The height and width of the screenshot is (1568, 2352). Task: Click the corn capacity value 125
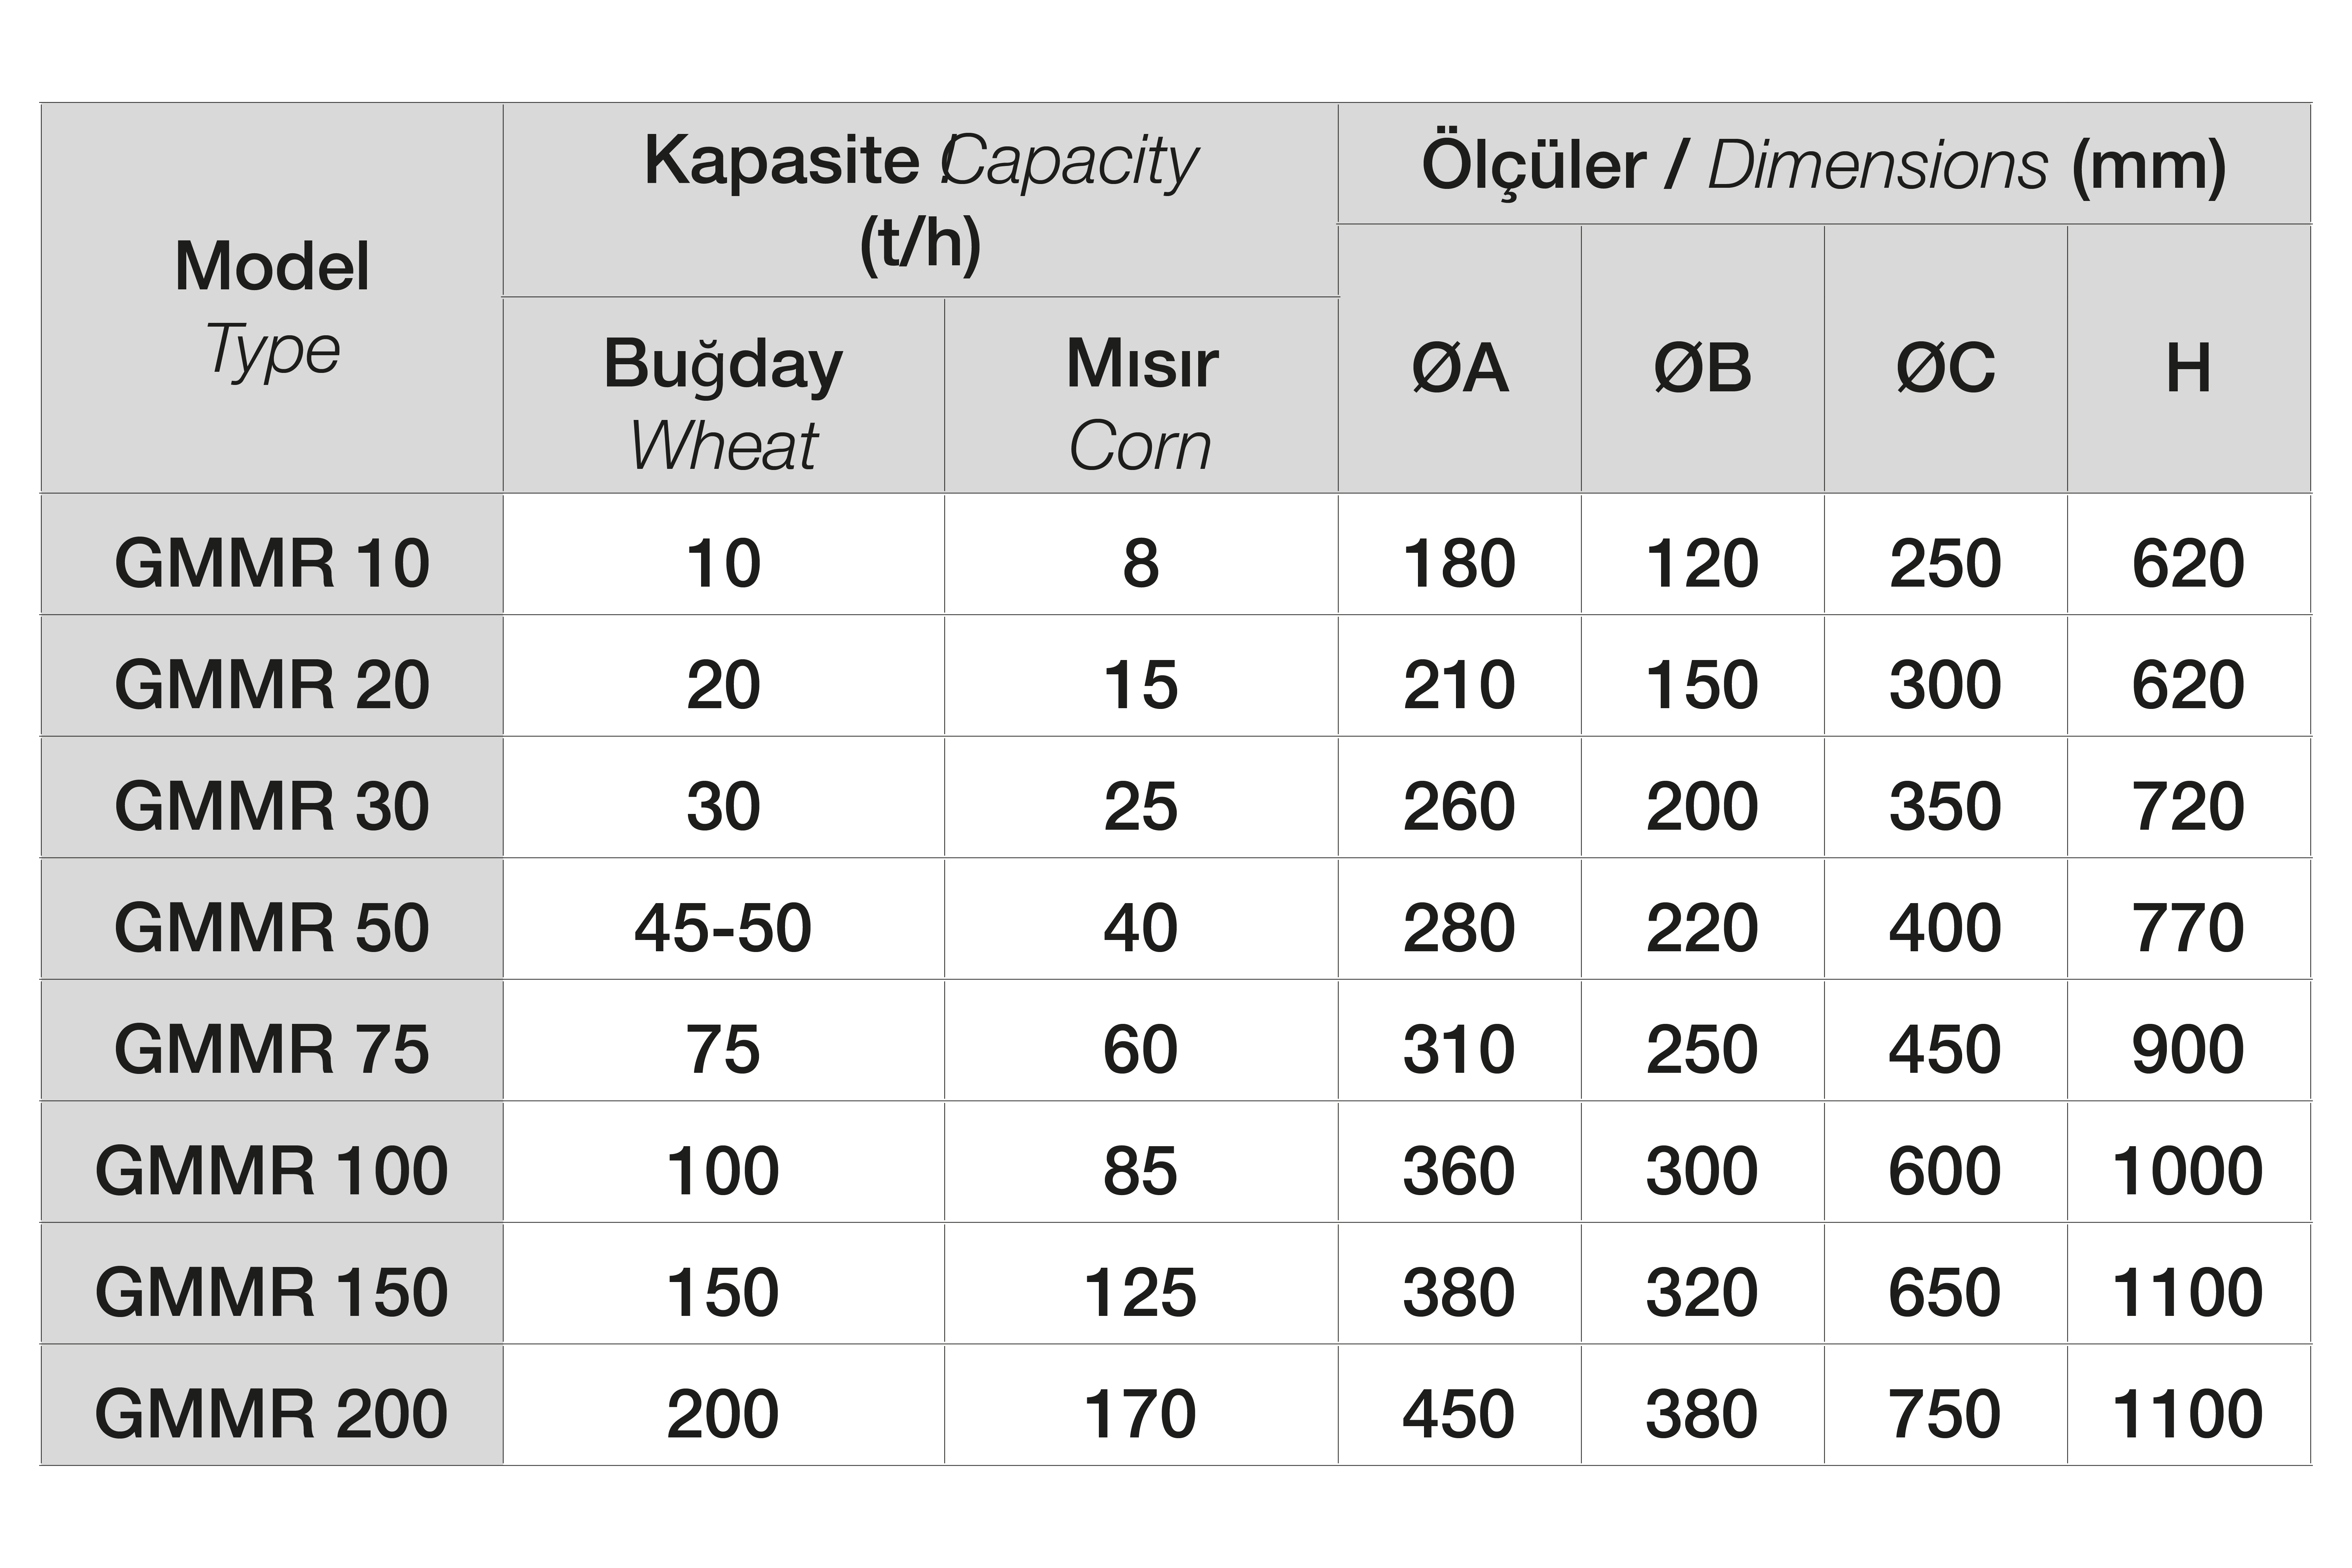(x=1141, y=1284)
